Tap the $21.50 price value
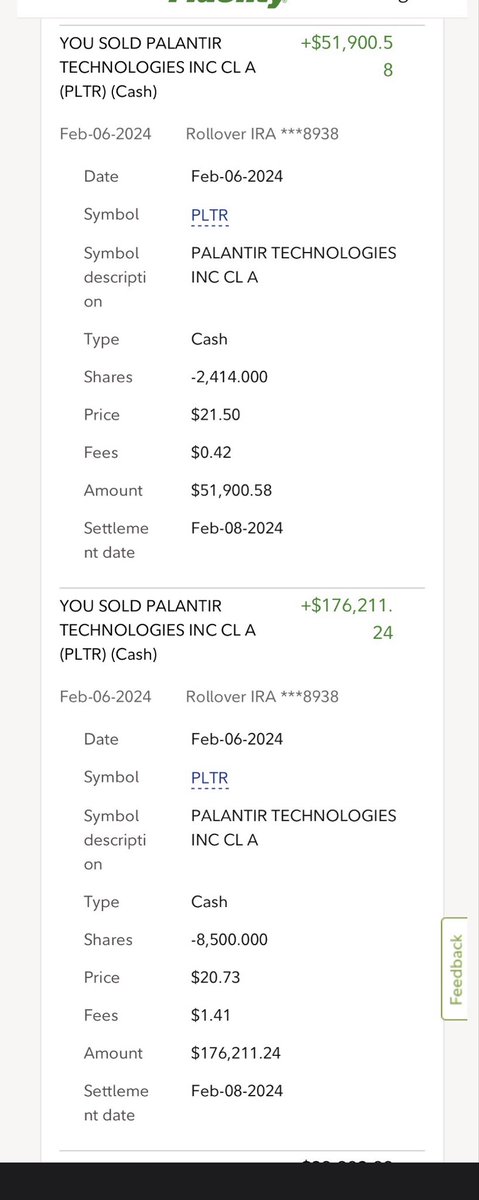 pos(215,415)
